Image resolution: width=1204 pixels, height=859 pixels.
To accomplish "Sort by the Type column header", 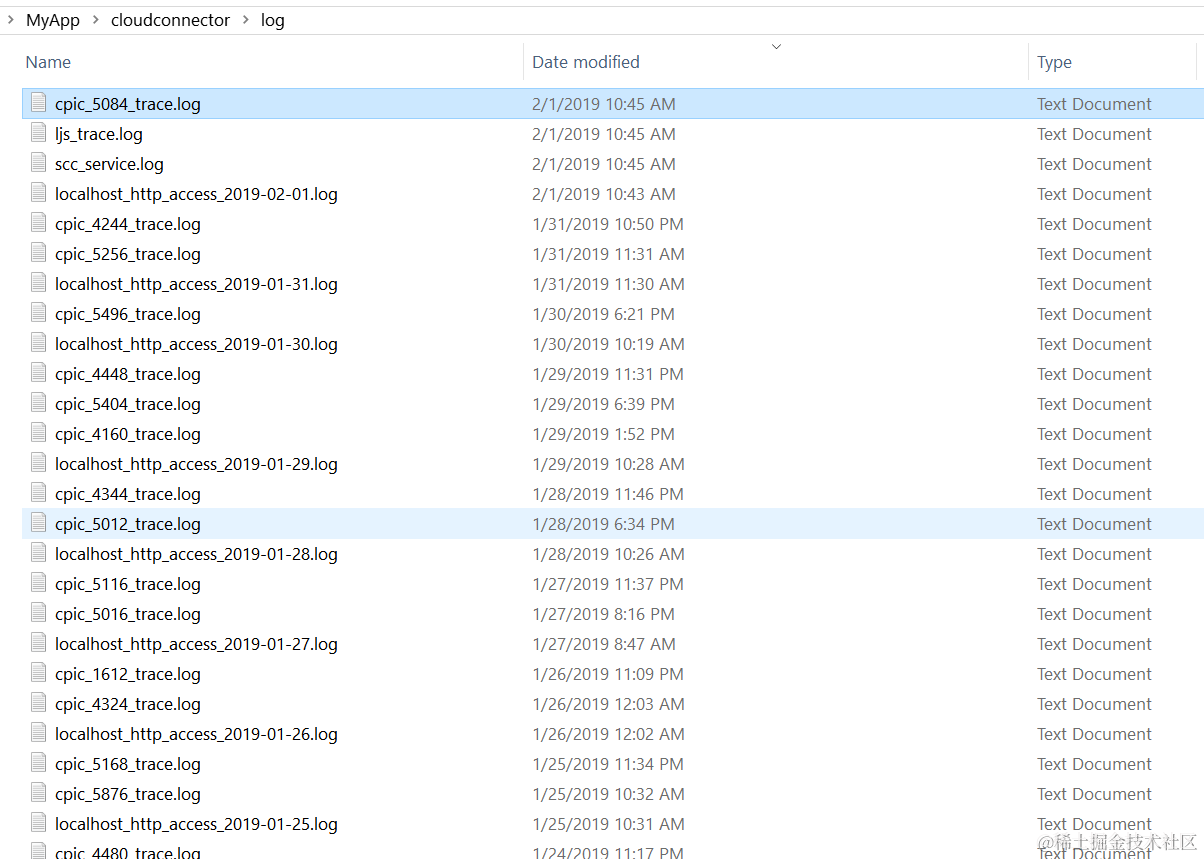I will 1054,62.
